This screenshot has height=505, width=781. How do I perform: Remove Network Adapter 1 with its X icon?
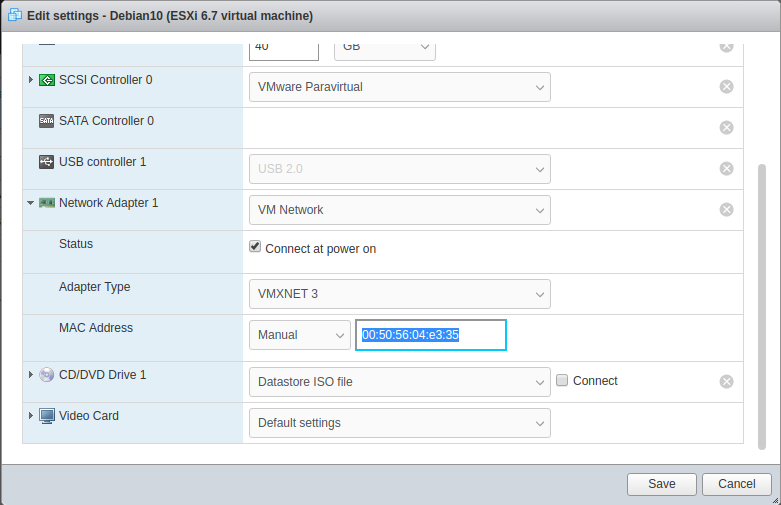click(x=727, y=209)
